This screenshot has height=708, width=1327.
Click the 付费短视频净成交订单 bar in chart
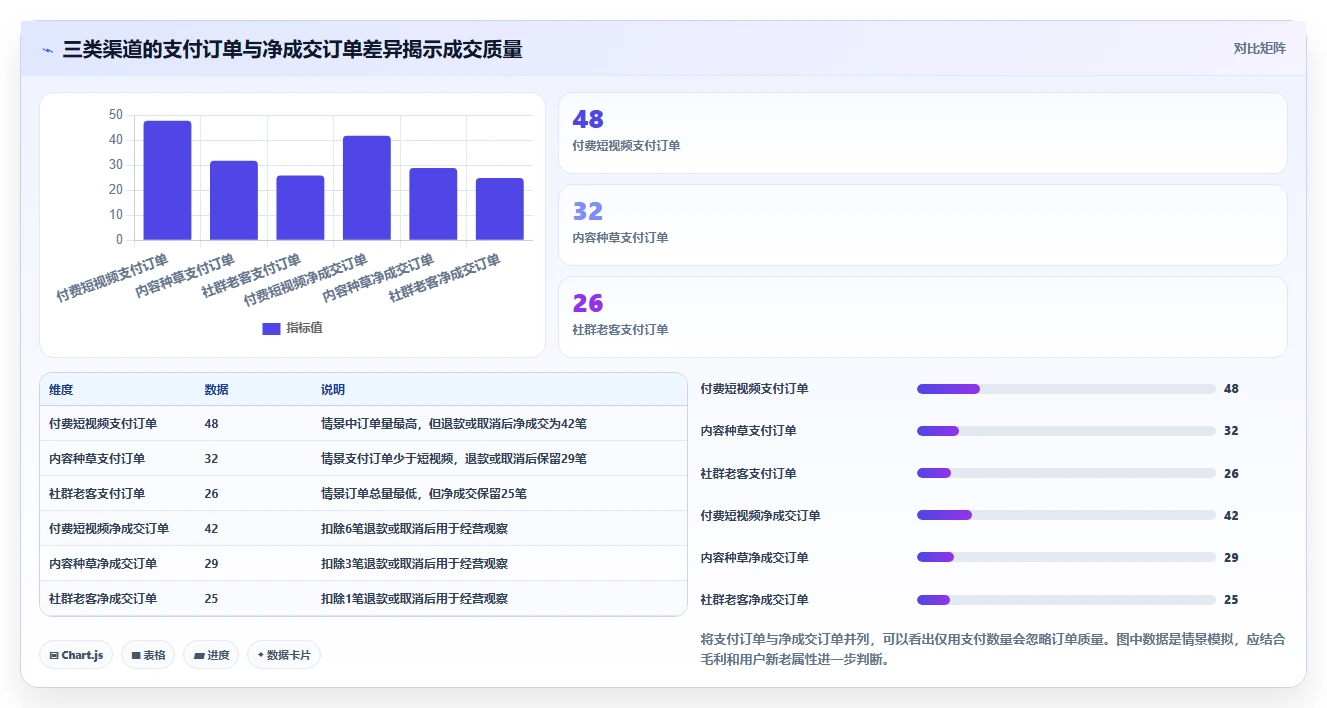367,188
